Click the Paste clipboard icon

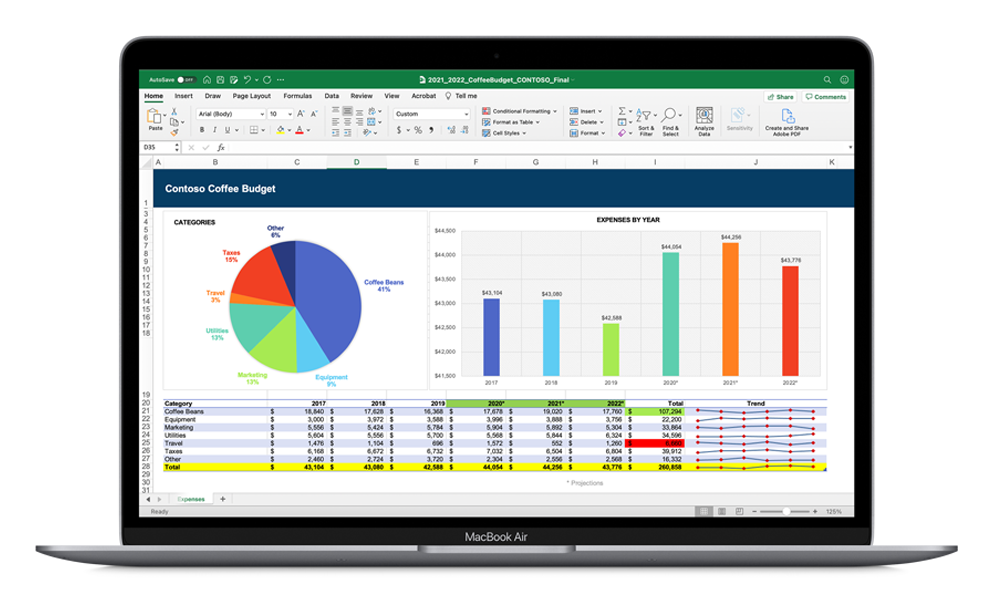(x=154, y=117)
